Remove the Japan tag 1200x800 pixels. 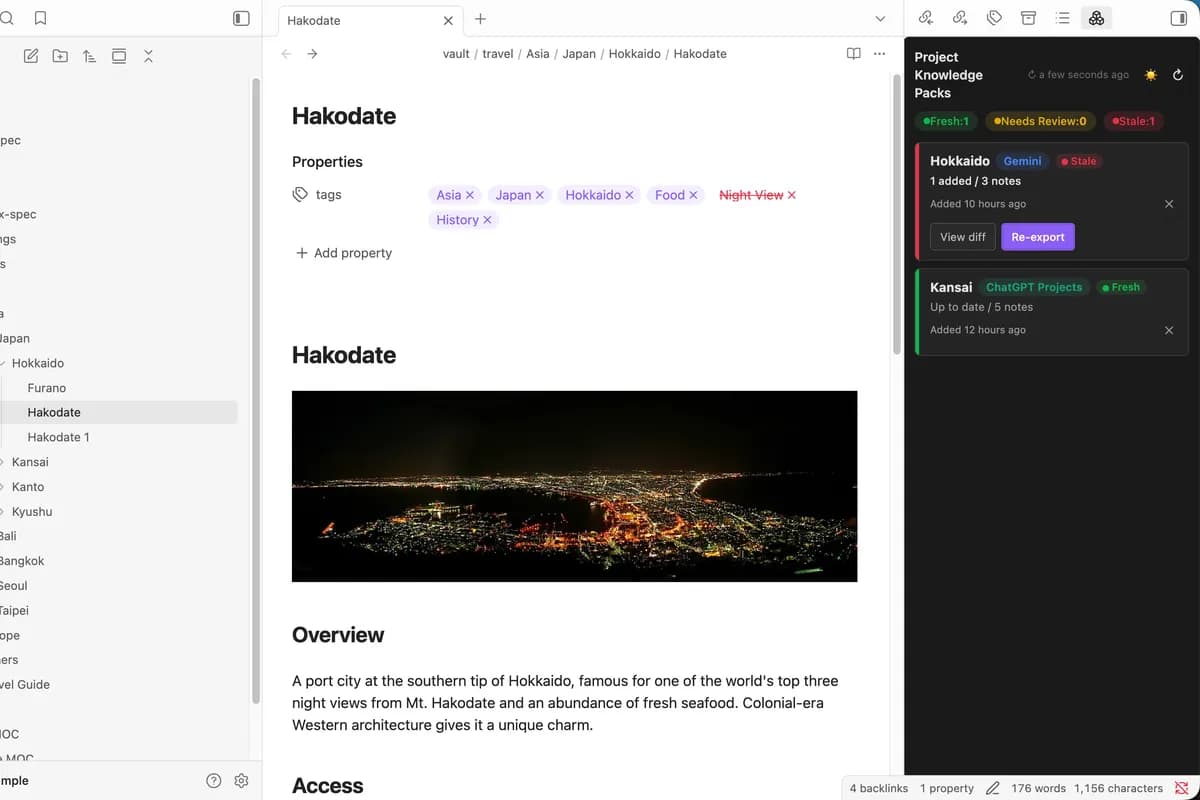[540, 195]
